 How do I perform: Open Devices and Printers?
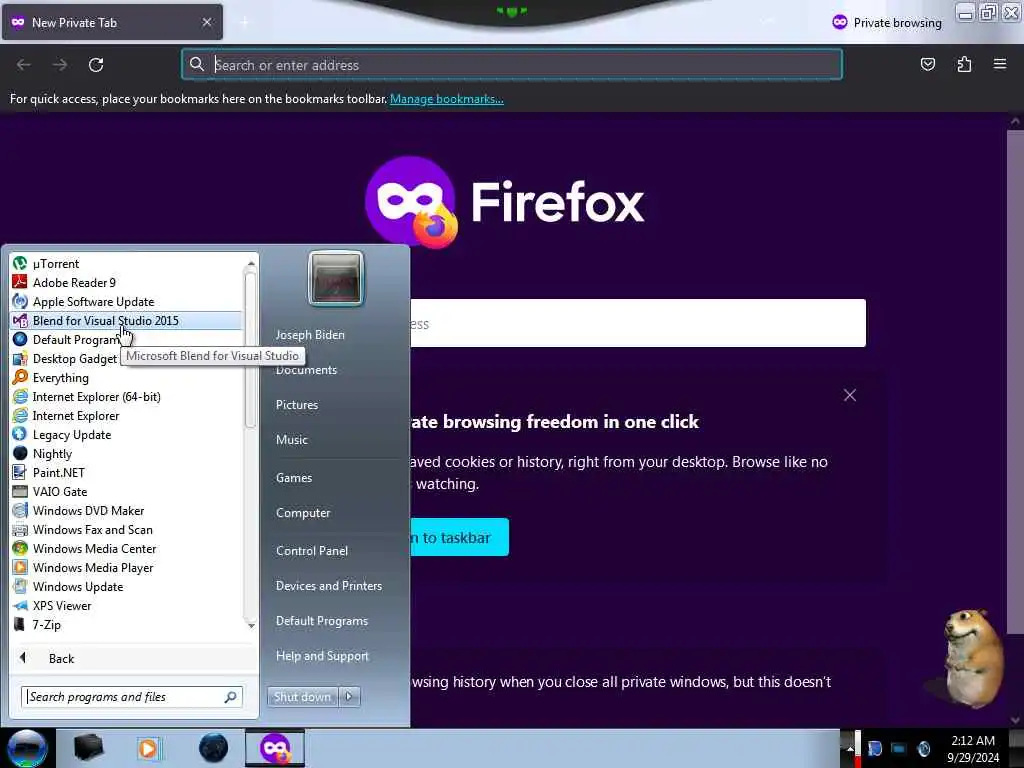[329, 586]
